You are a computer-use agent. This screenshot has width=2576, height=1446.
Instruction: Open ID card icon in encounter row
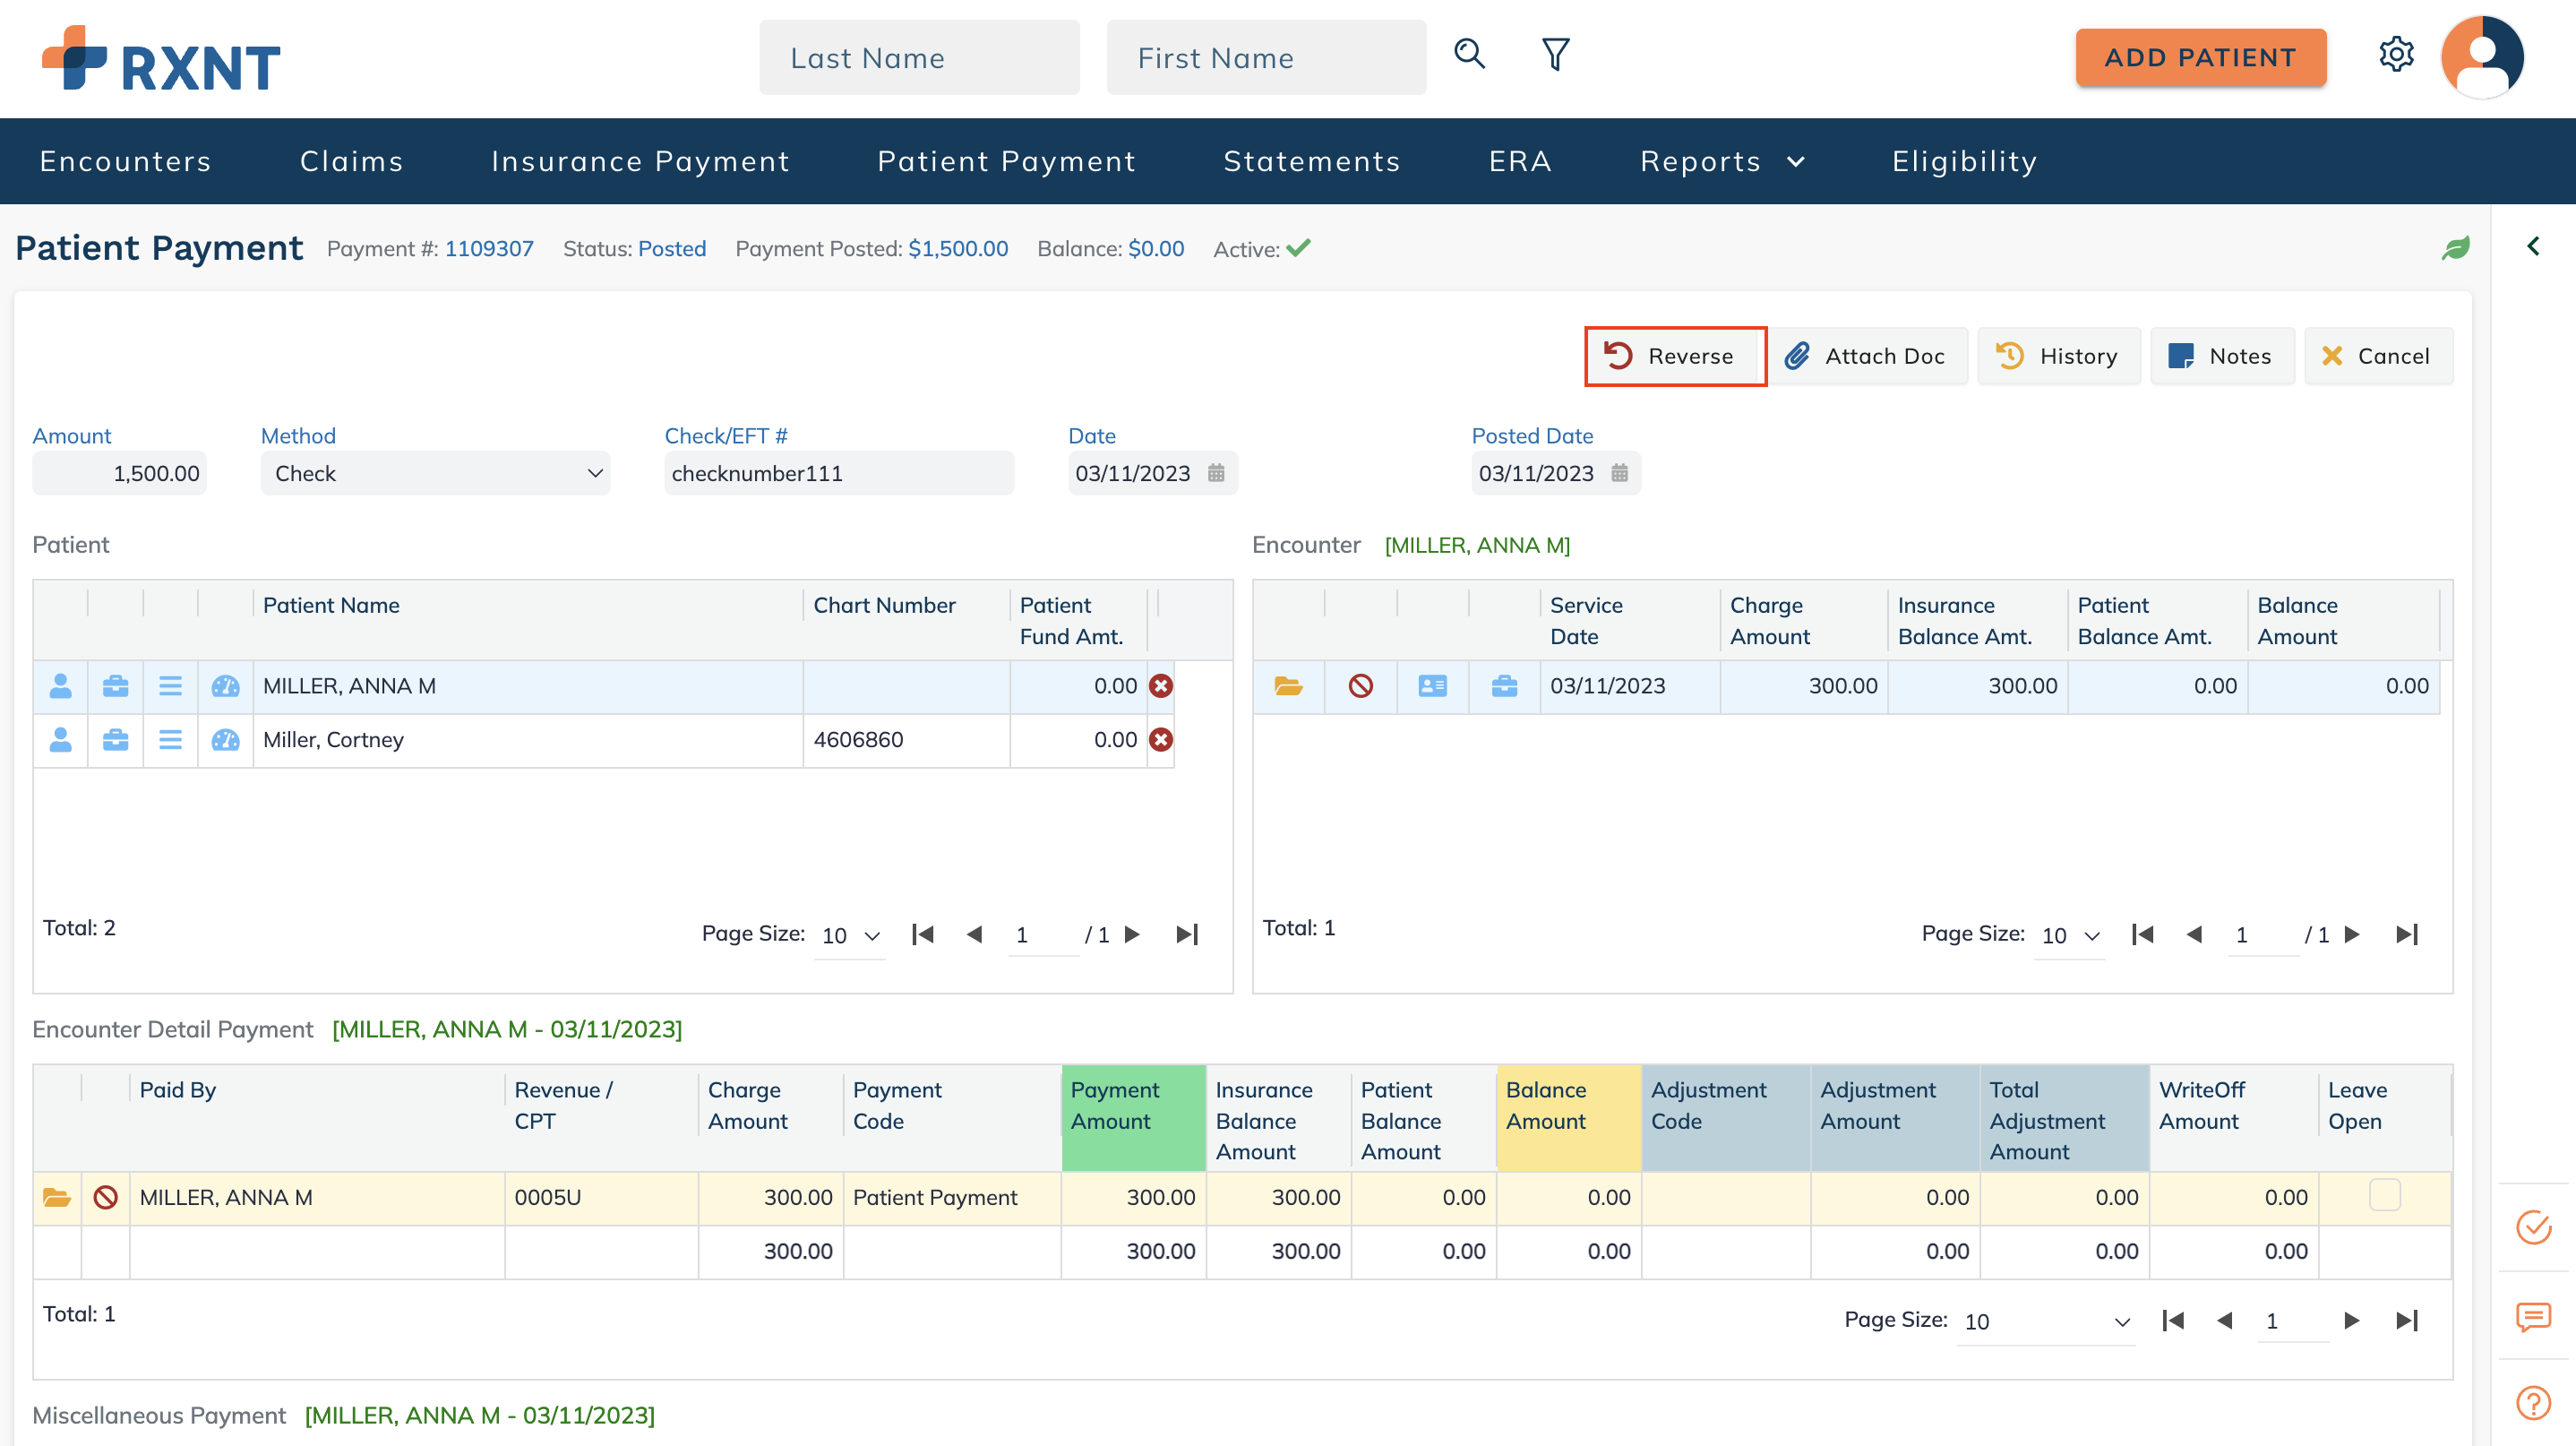pyautogui.click(x=1432, y=686)
